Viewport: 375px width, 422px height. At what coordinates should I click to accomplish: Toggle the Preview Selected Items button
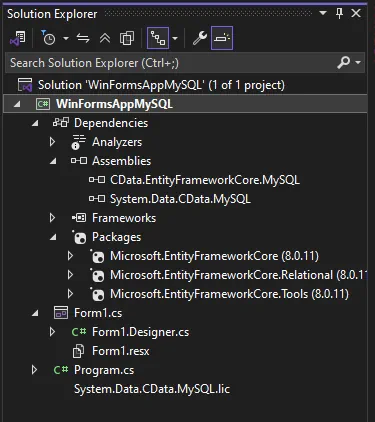[222, 38]
